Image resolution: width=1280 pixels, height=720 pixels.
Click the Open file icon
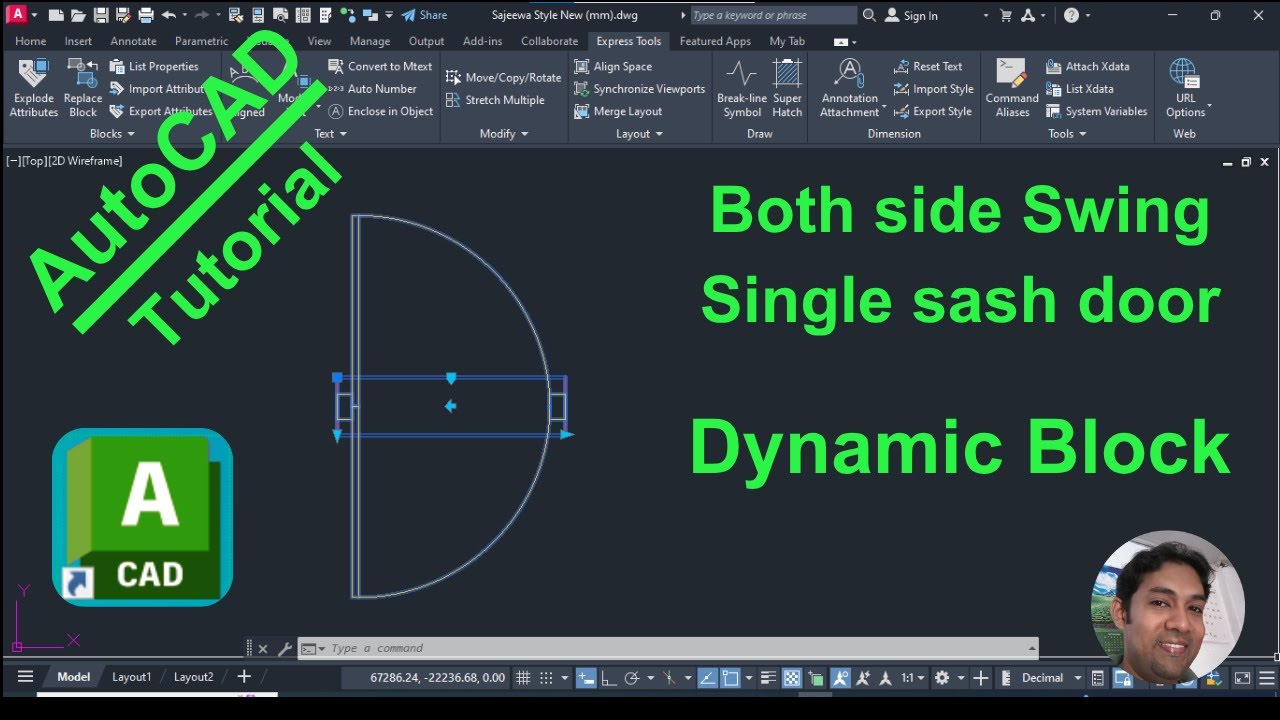tap(78, 15)
